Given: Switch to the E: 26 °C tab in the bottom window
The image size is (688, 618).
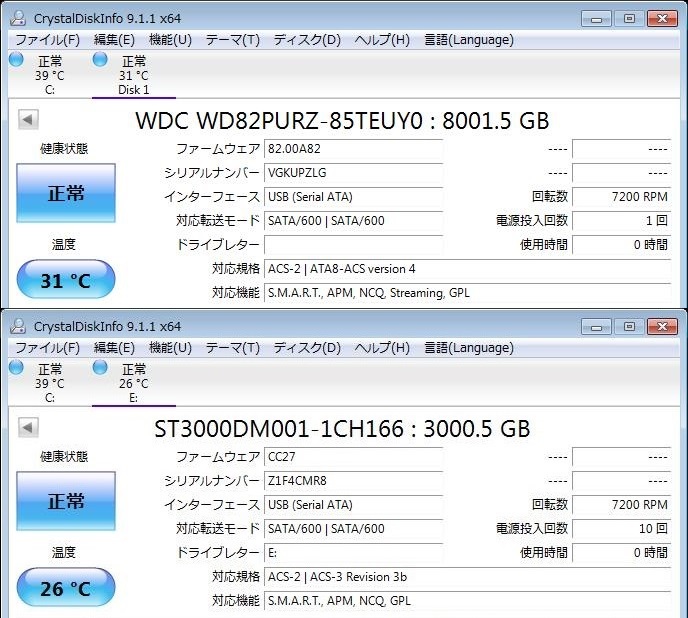Looking at the screenshot, I should (134, 383).
